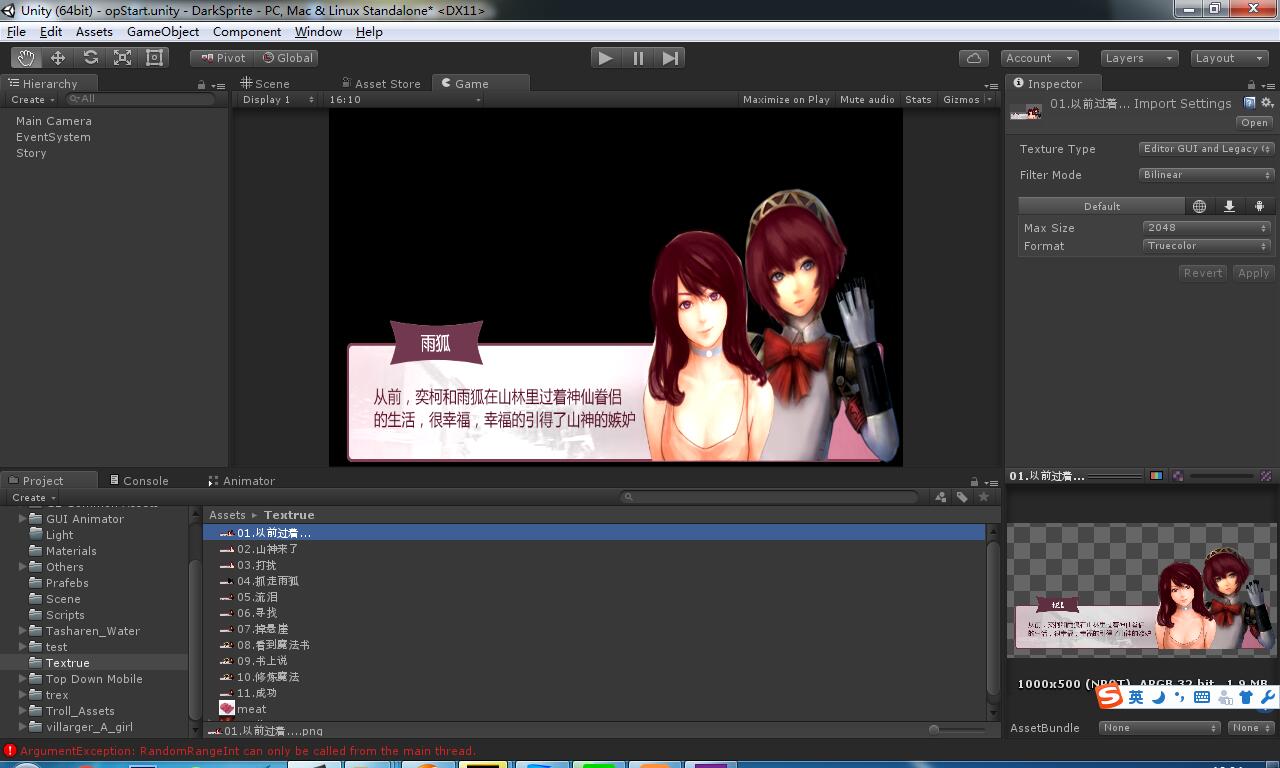This screenshot has height=768, width=1280.
Task: Select the Standalone platform download arrow tab
Action: [1229, 206]
